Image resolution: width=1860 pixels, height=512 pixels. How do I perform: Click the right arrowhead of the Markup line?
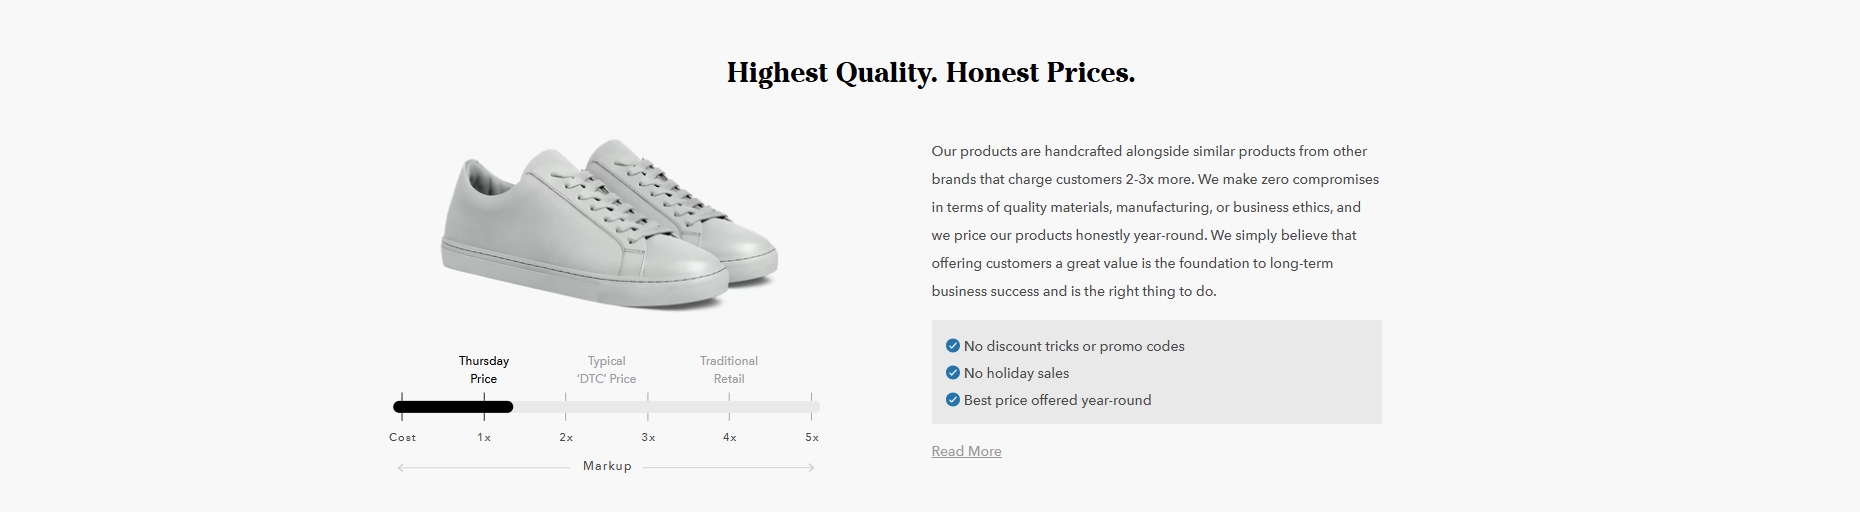click(811, 467)
